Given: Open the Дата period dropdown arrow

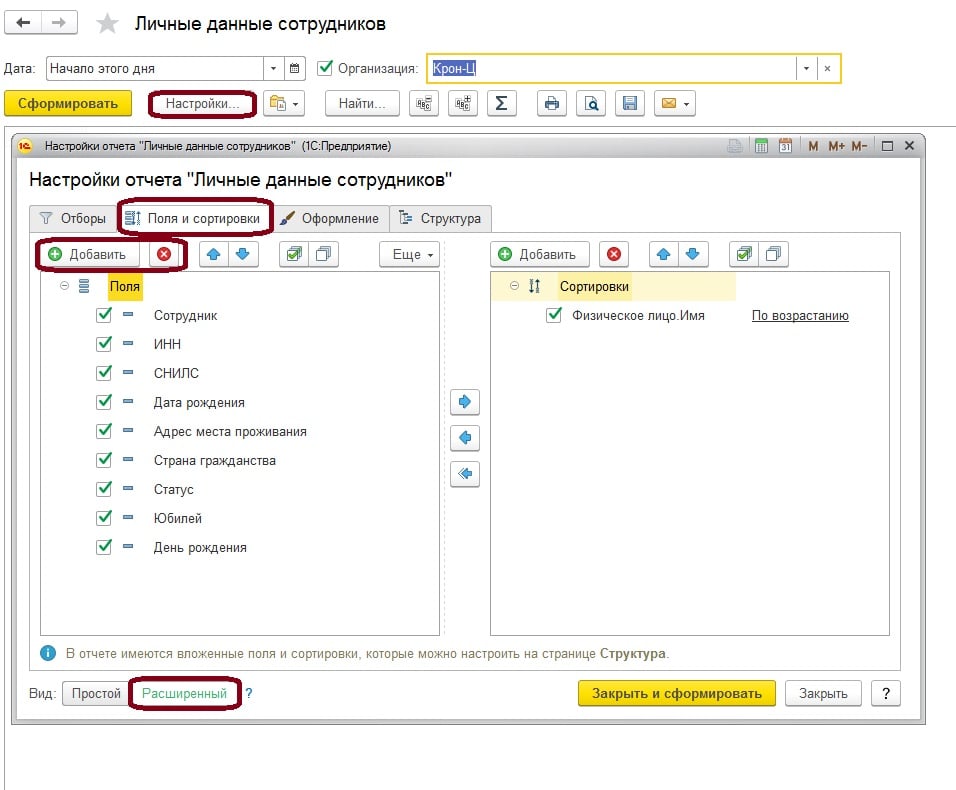Looking at the screenshot, I should point(273,68).
